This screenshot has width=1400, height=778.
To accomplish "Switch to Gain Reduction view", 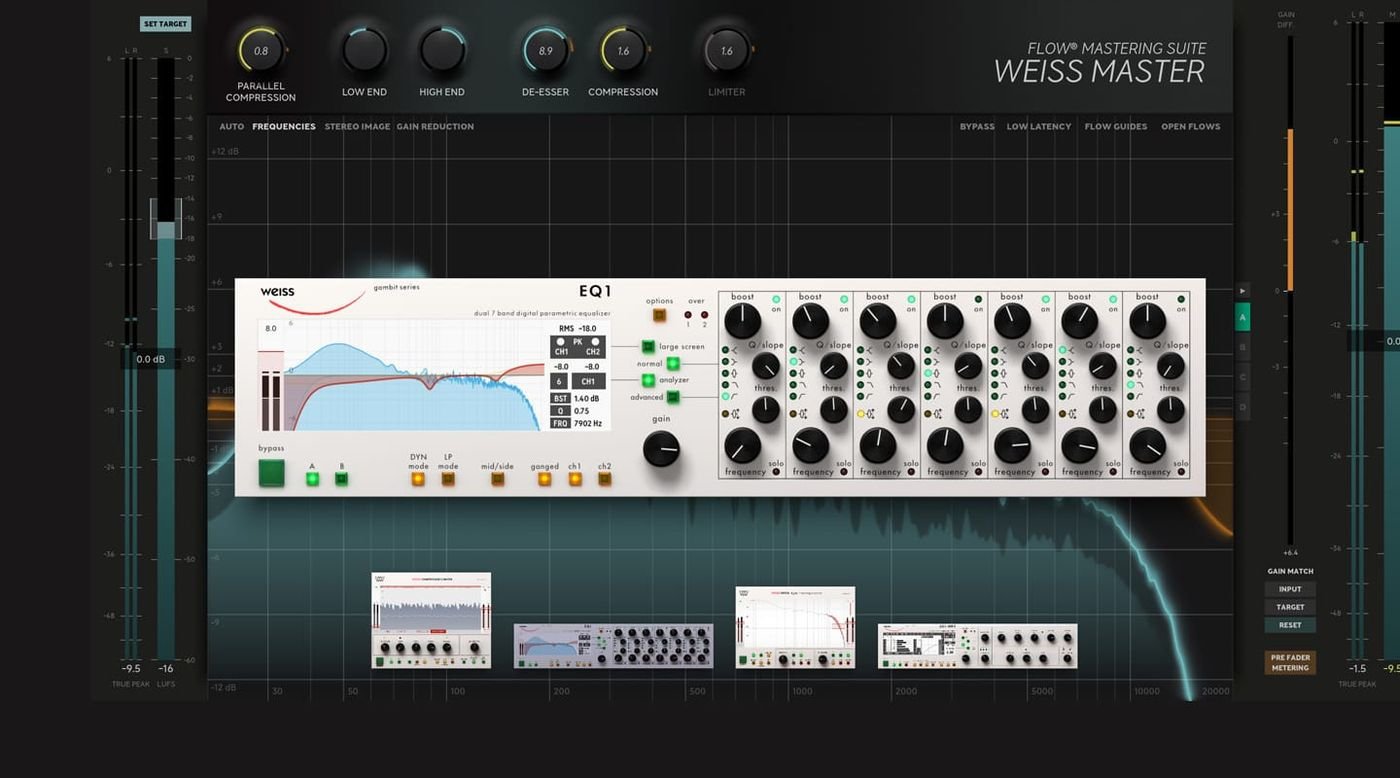I will click(435, 127).
